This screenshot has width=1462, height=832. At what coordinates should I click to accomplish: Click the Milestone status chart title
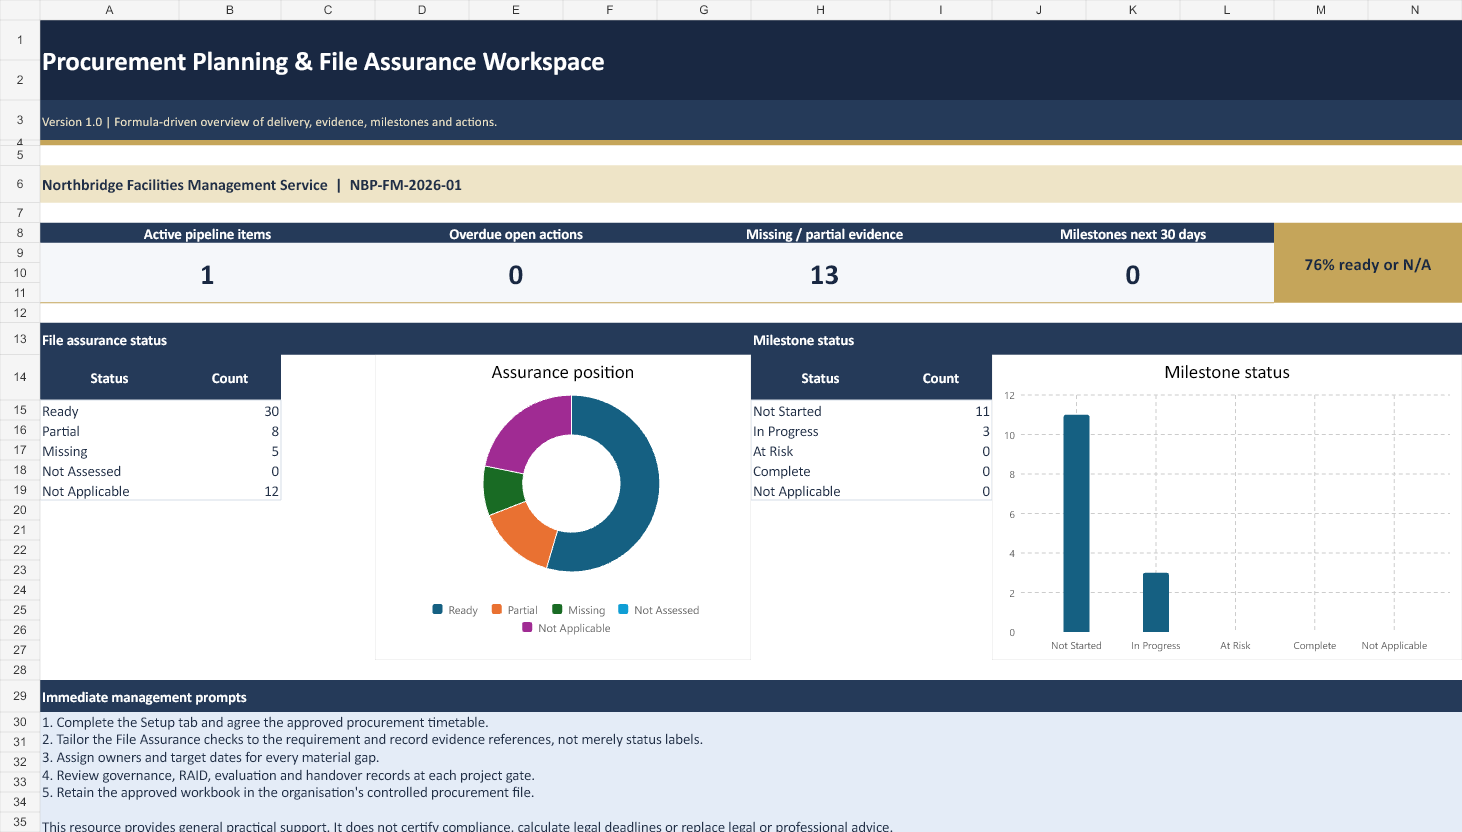1227,372
